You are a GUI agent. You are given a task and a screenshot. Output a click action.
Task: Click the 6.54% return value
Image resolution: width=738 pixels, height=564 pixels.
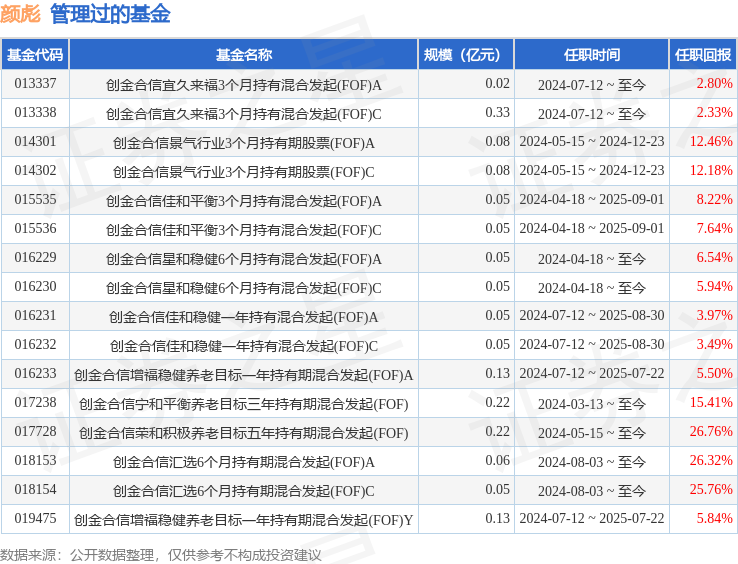714,258
